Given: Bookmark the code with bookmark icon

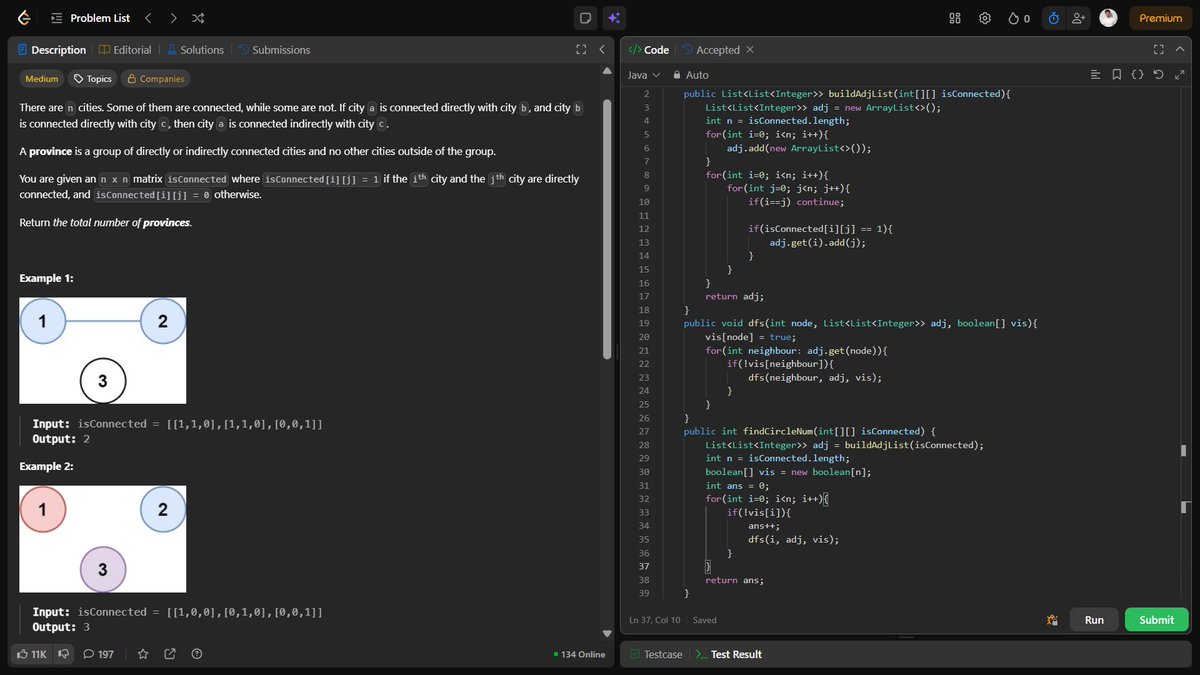Looking at the screenshot, I should pos(1116,75).
